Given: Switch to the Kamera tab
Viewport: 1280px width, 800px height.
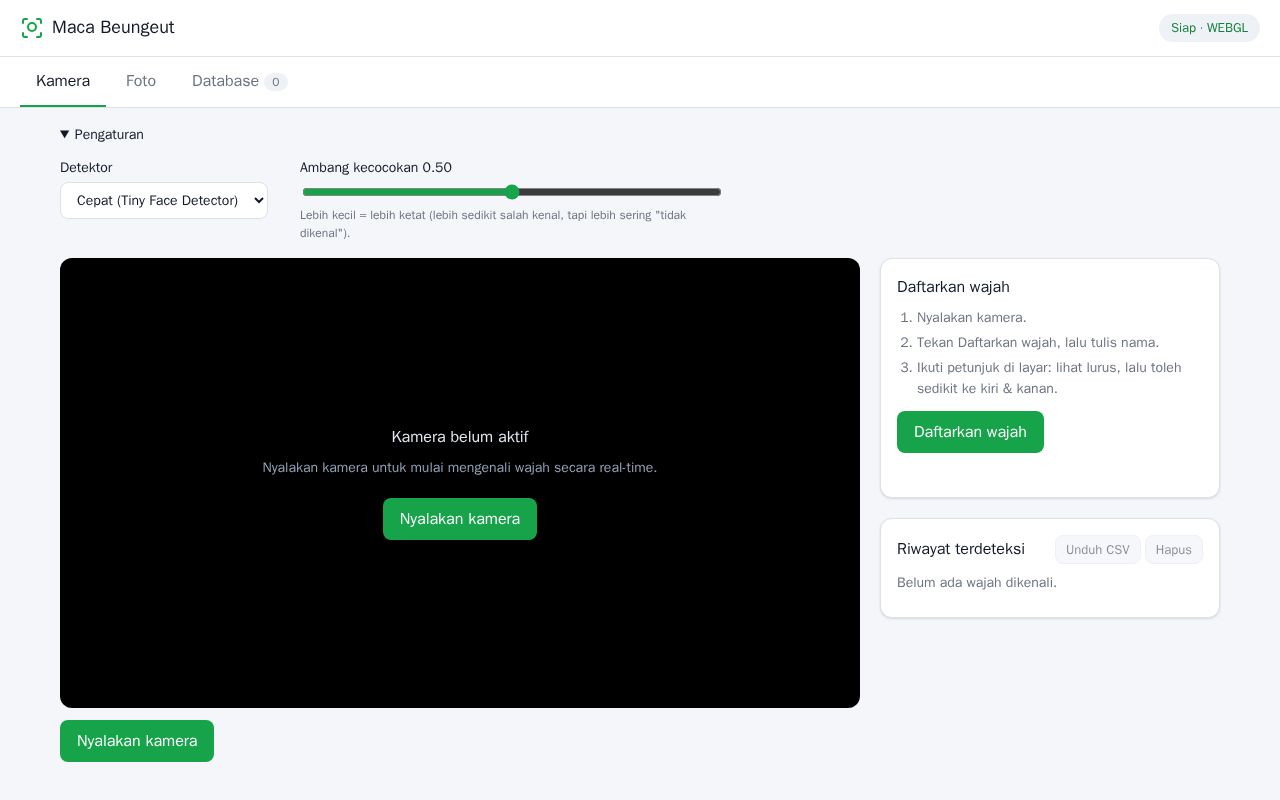Looking at the screenshot, I should click(63, 81).
